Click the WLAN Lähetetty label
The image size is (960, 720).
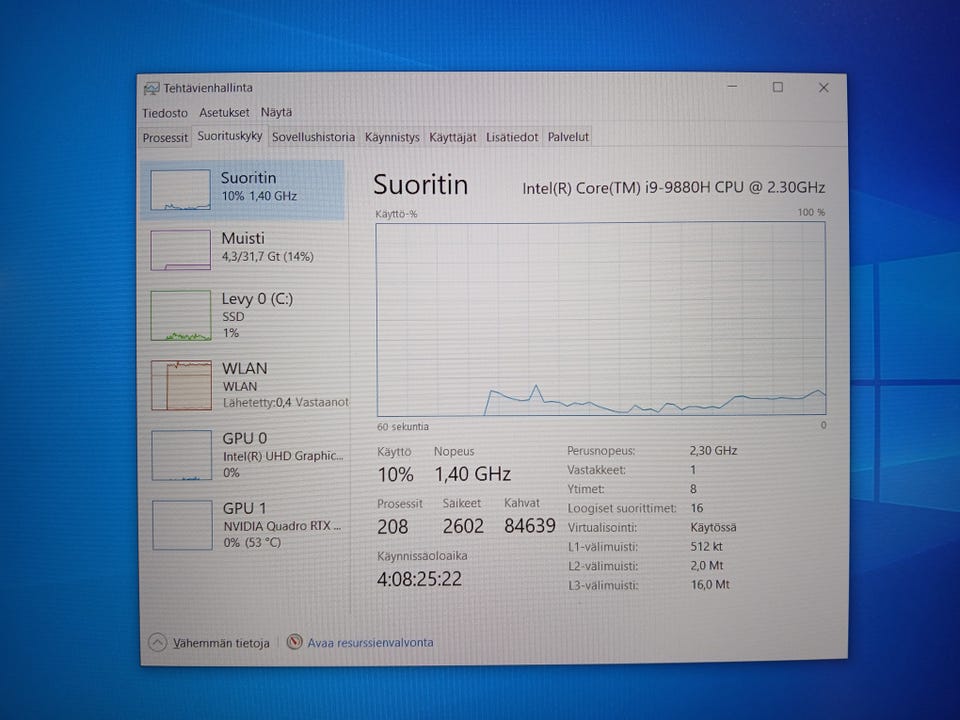click(x=285, y=385)
